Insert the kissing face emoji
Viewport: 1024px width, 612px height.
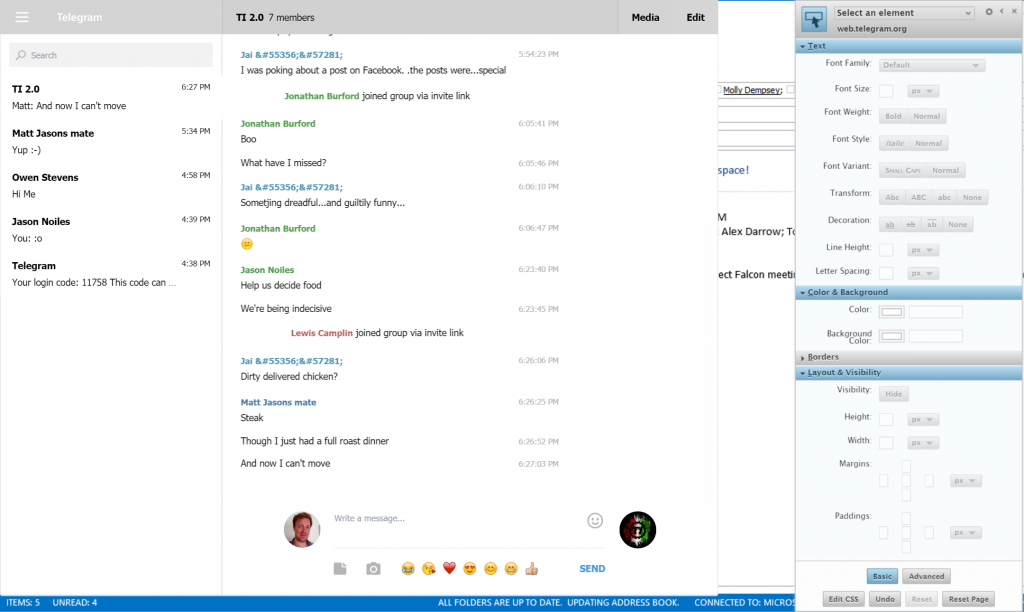click(428, 568)
